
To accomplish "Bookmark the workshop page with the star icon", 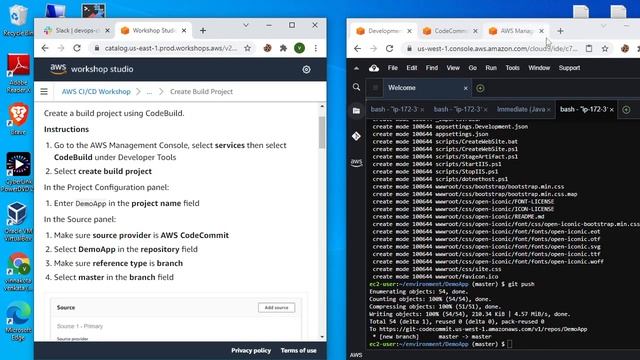I will 247,48.
